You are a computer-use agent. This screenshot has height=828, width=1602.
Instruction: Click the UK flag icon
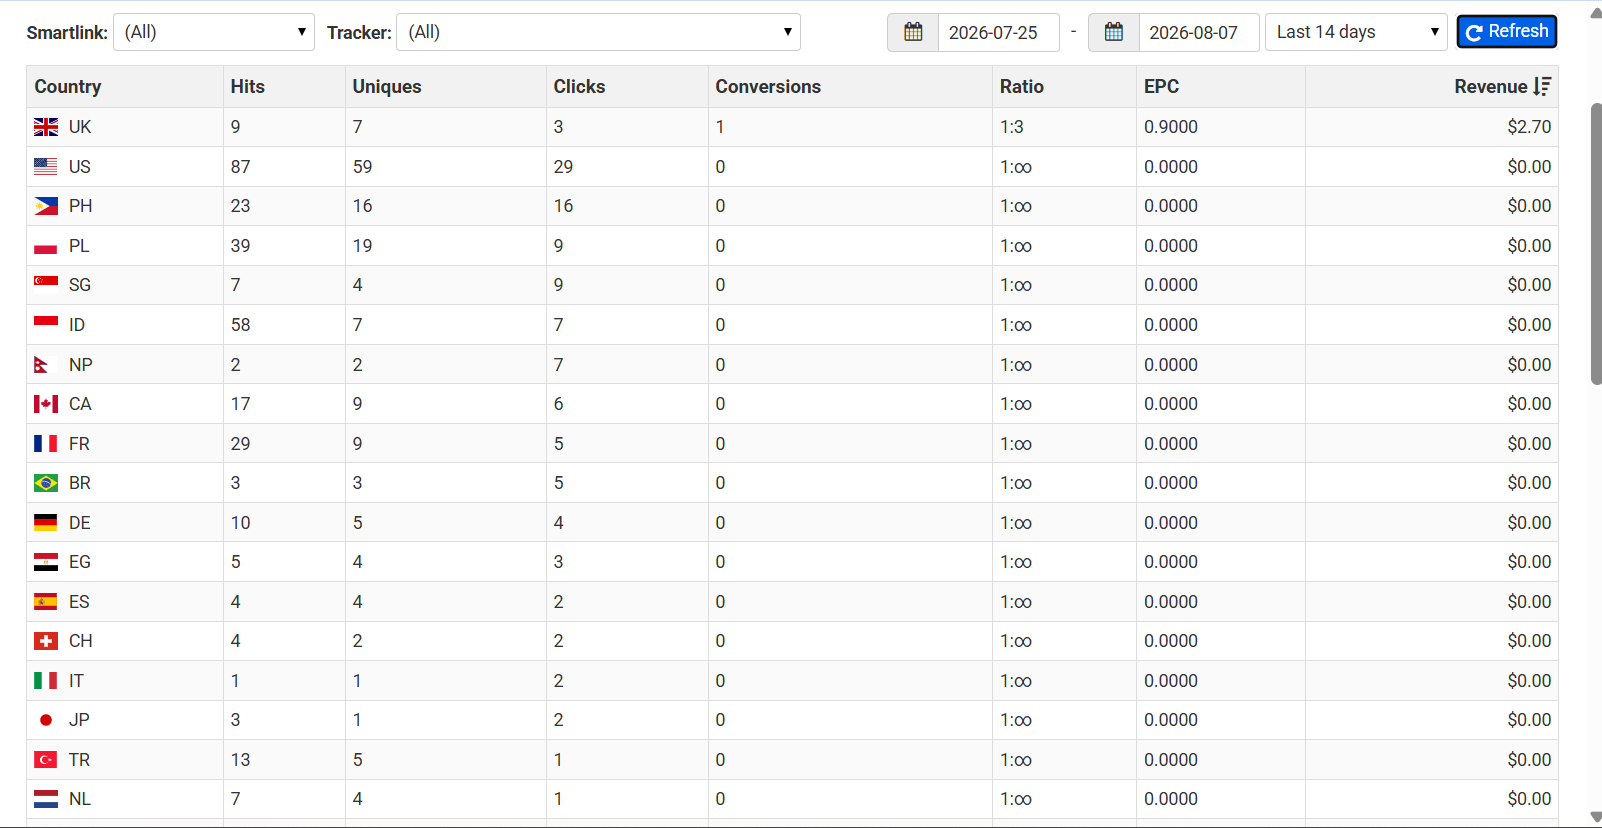pos(46,127)
